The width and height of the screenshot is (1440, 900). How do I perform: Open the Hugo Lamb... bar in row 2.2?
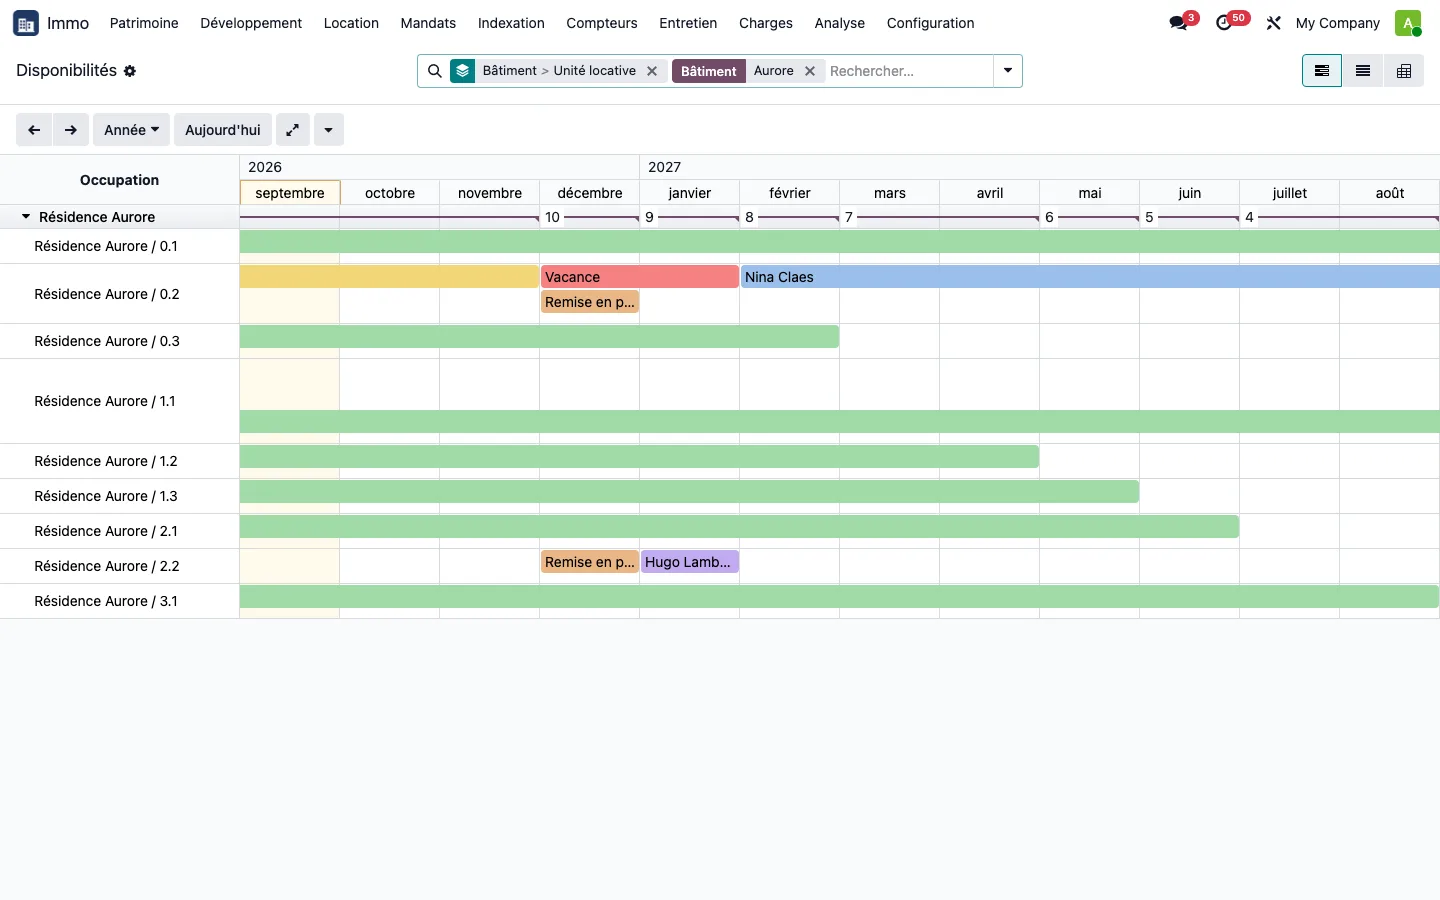point(690,562)
